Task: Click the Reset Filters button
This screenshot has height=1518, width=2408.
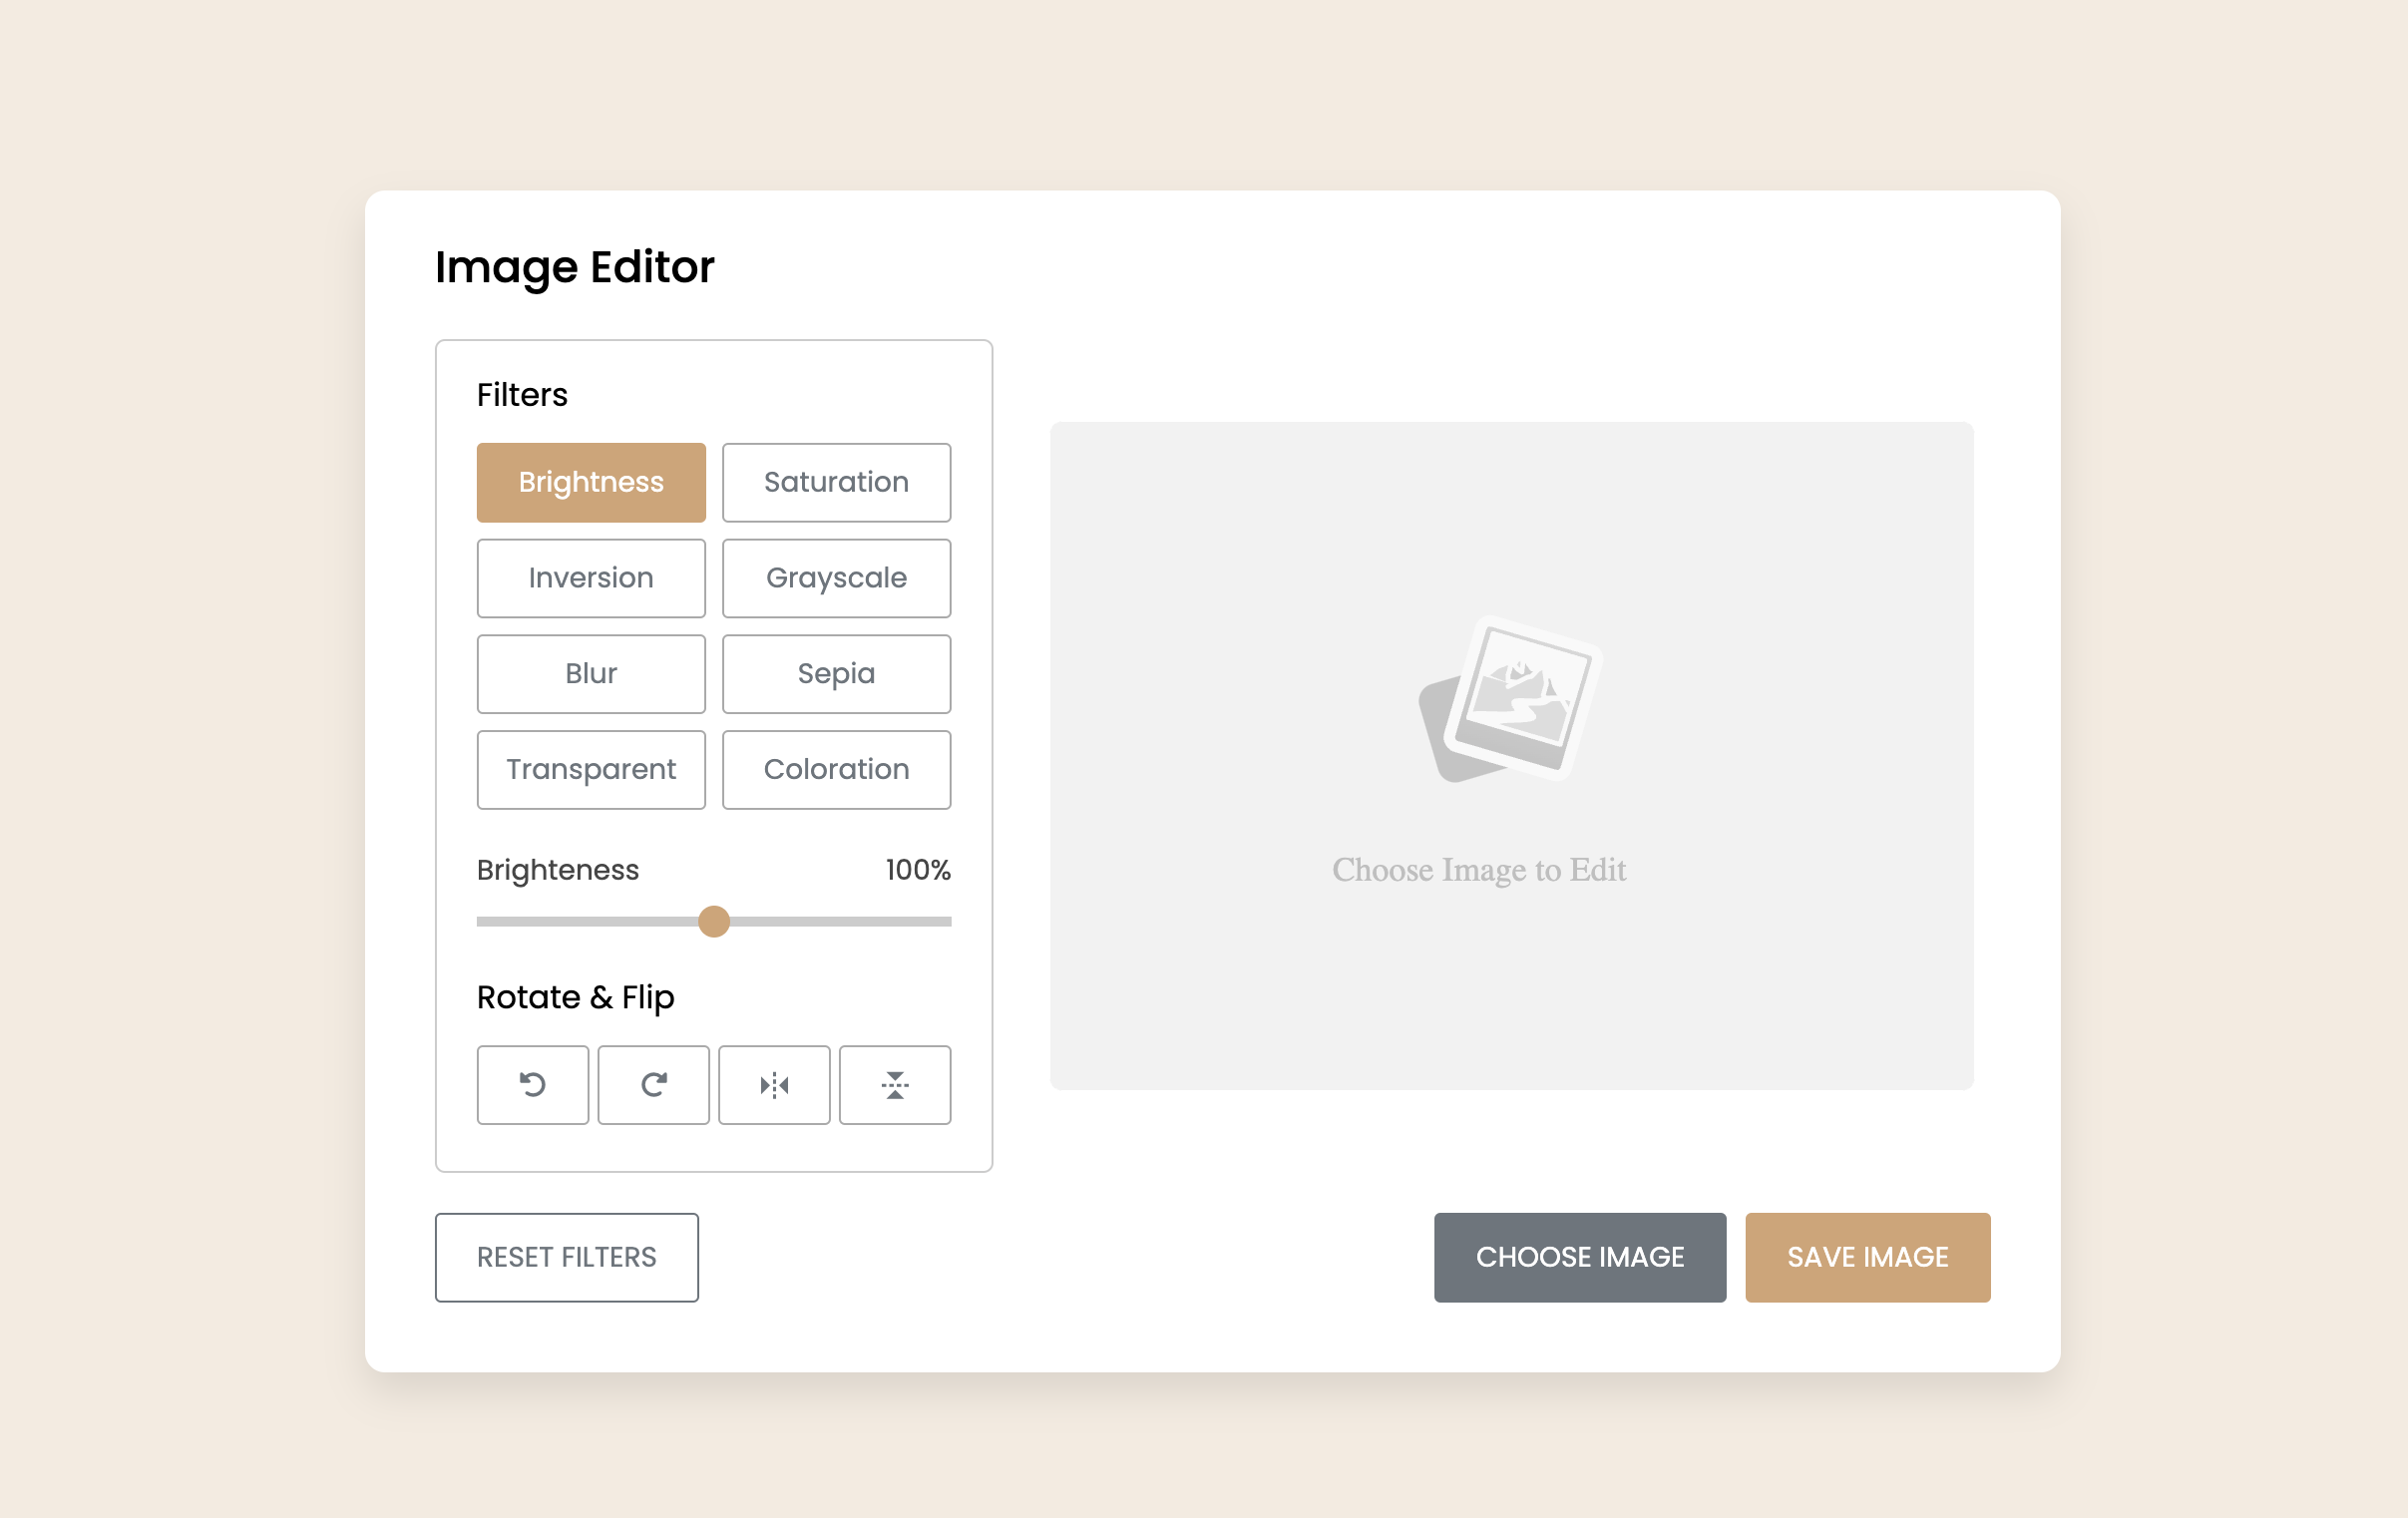Action: point(566,1257)
